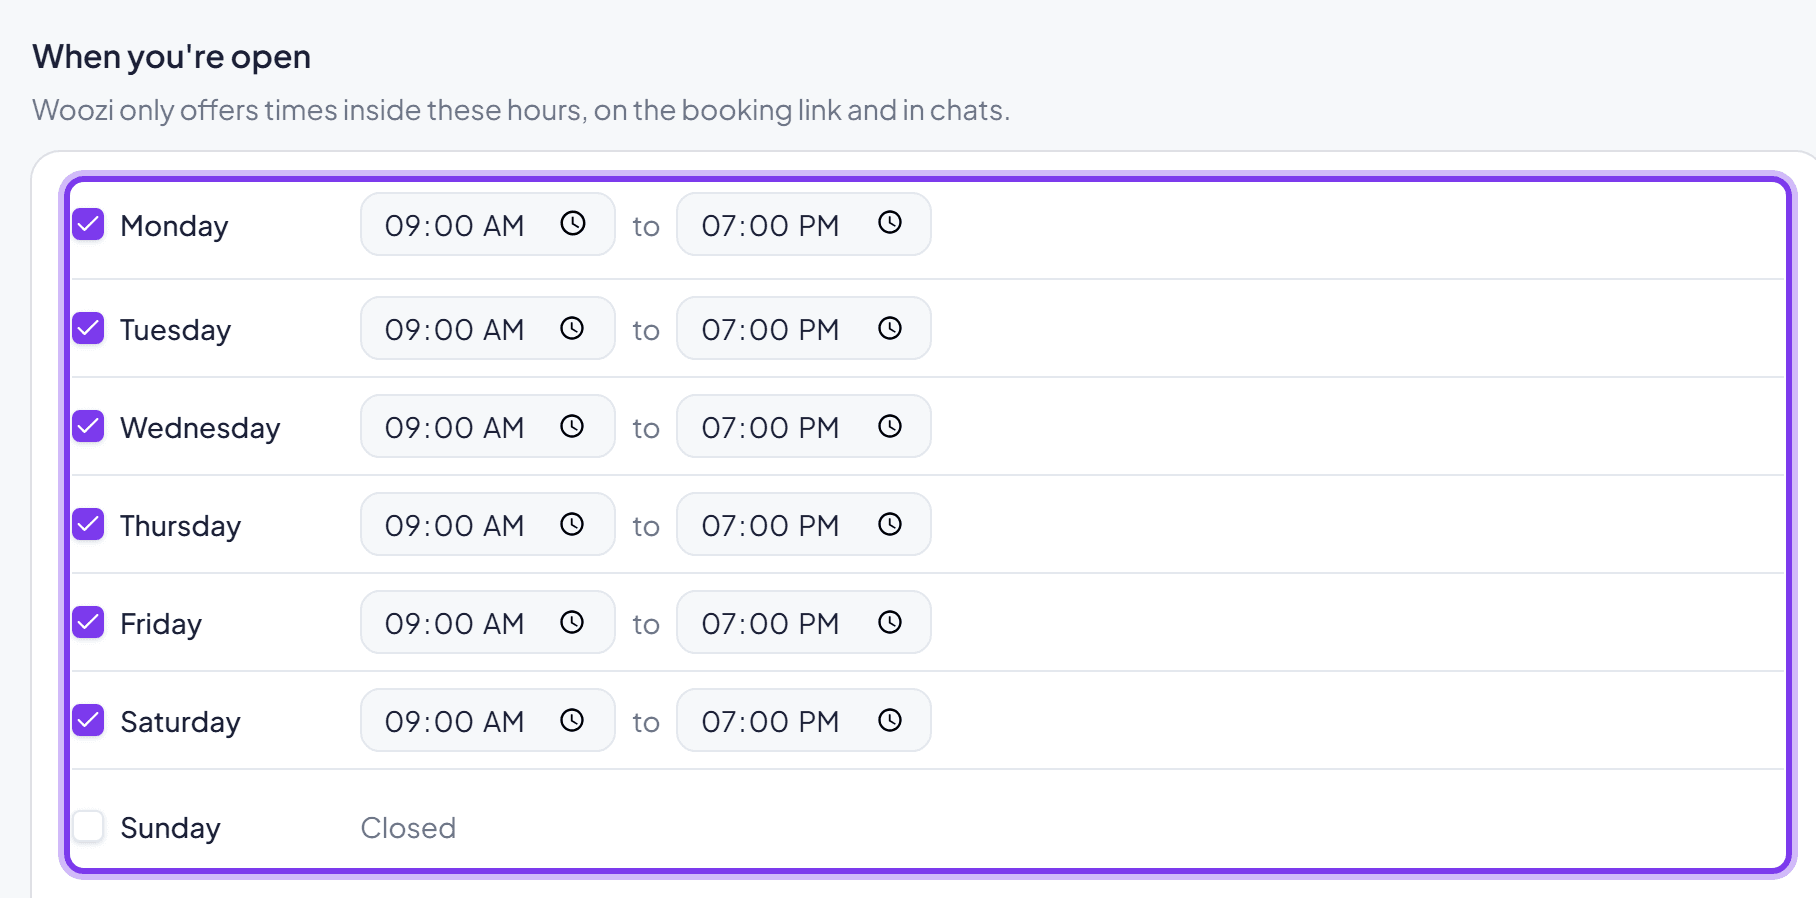Open clock picker for Friday opening time
The height and width of the screenshot is (898, 1816).
click(x=572, y=622)
